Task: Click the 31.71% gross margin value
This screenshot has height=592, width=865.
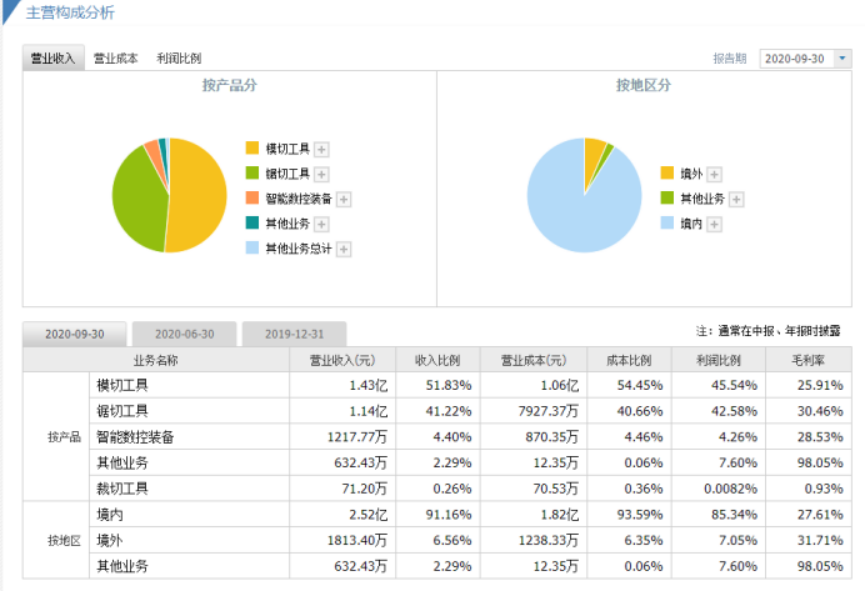Action: point(820,541)
